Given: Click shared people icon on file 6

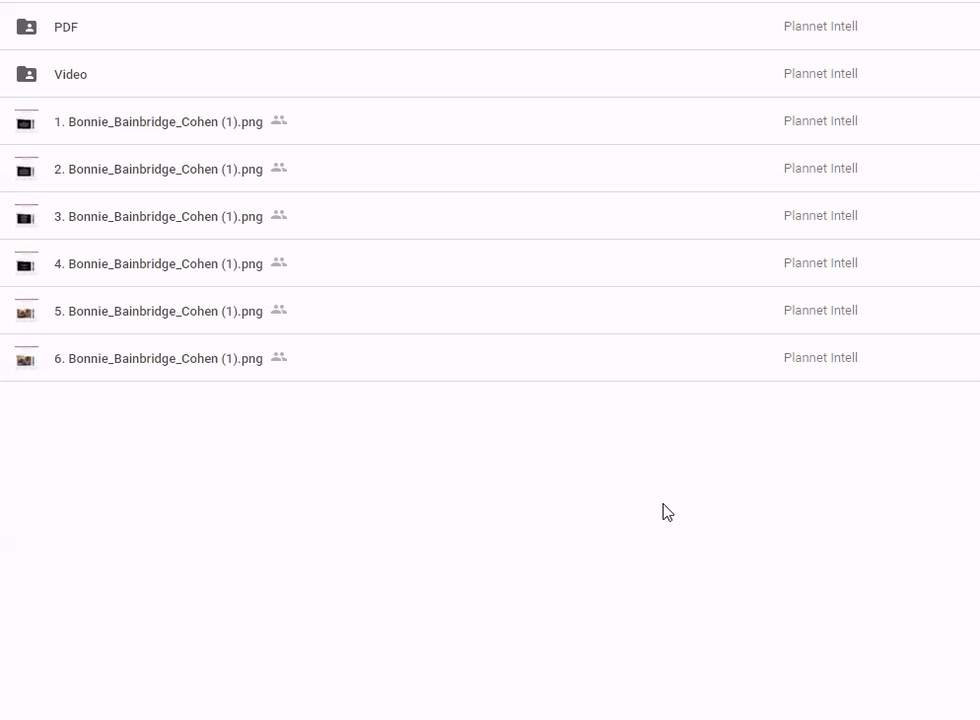Looking at the screenshot, I should (x=279, y=357).
